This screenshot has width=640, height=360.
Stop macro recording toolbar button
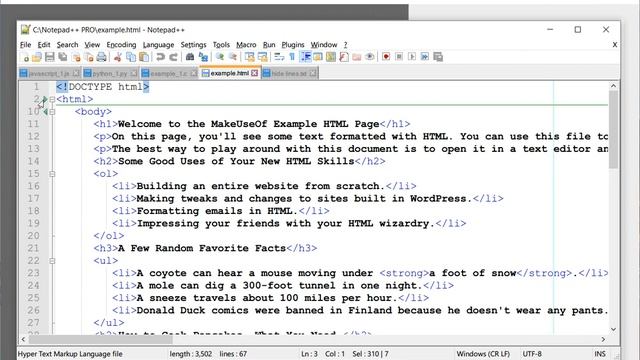(399, 57)
